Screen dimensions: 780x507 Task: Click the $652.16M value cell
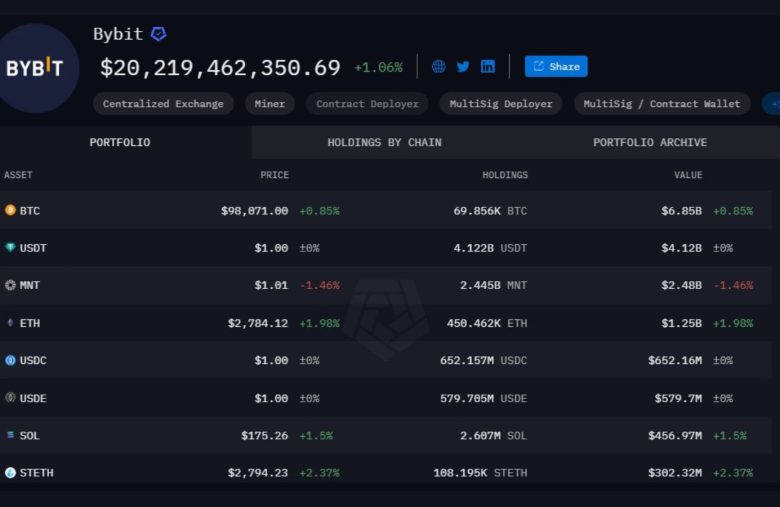[x=675, y=360]
